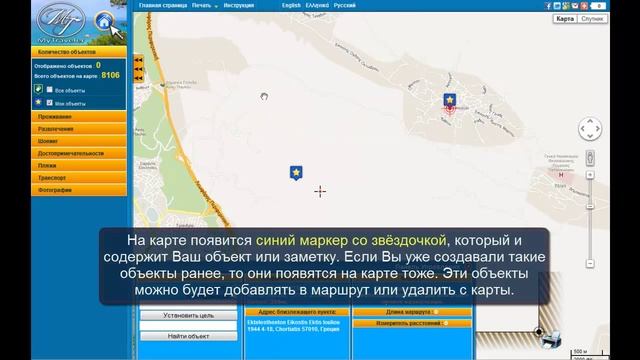Click the share counter bubble
640x360 pixels.
tap(598, 6)
